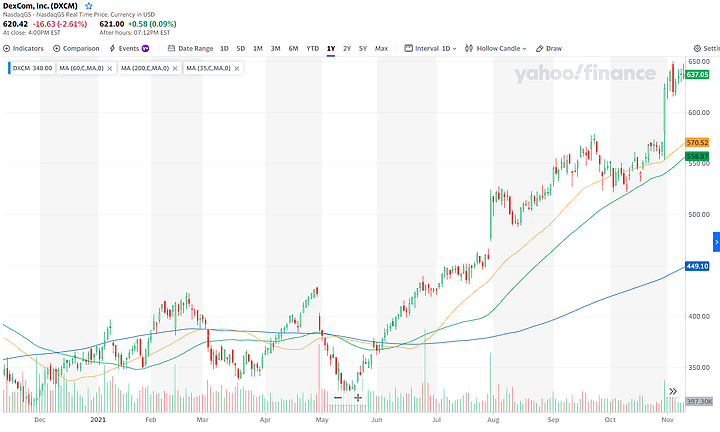Viewport: 720px width, 432px height.
Task: Click the purple Events badge icon
Action: [x=146, y=48]
